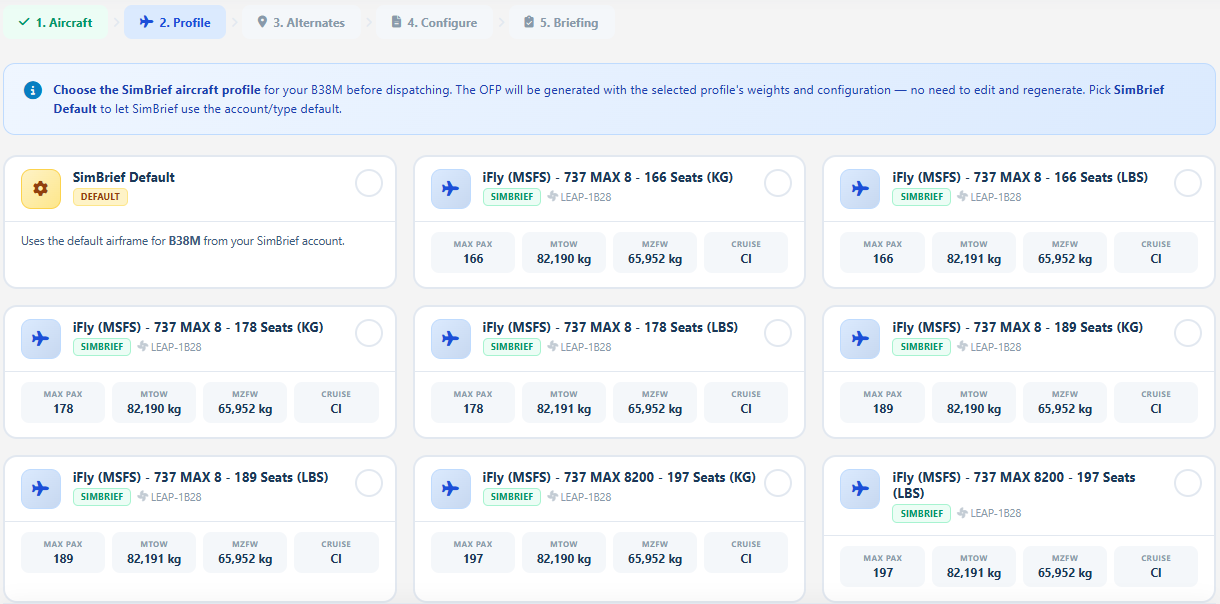
Task: Click the engine icon beside LEAP-1B28 in 8200 197 Seats (LBS)
Action: click(x=962, y=513)
